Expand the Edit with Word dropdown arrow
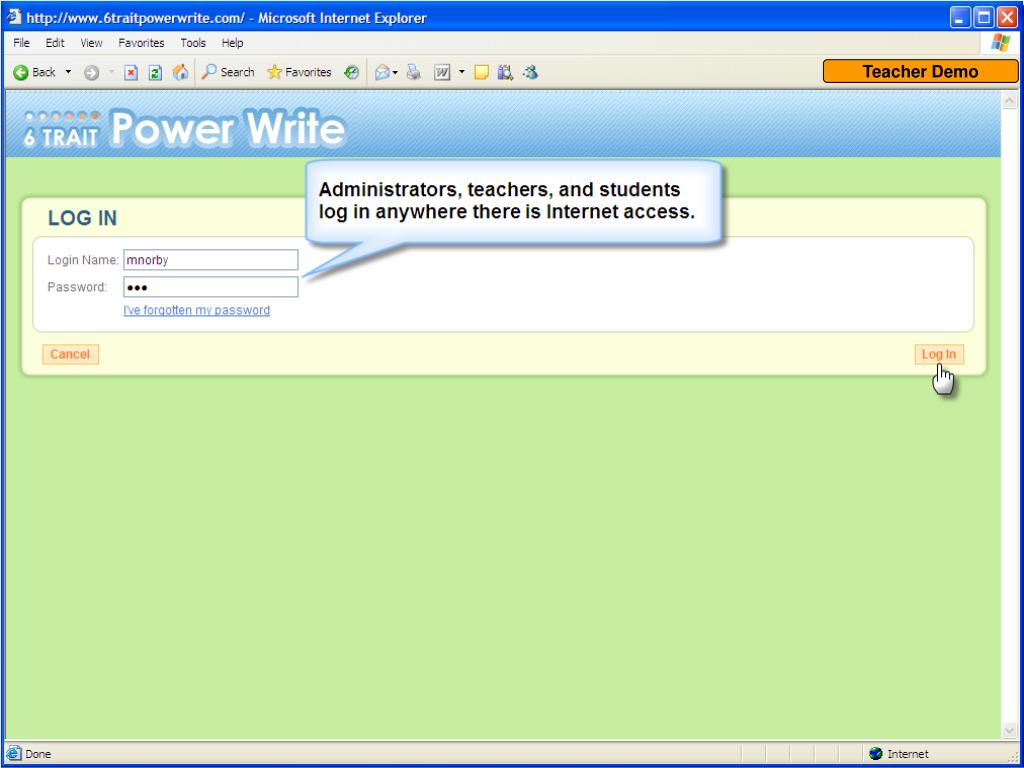The image size is (1024, 768). [x=461, y=72]
